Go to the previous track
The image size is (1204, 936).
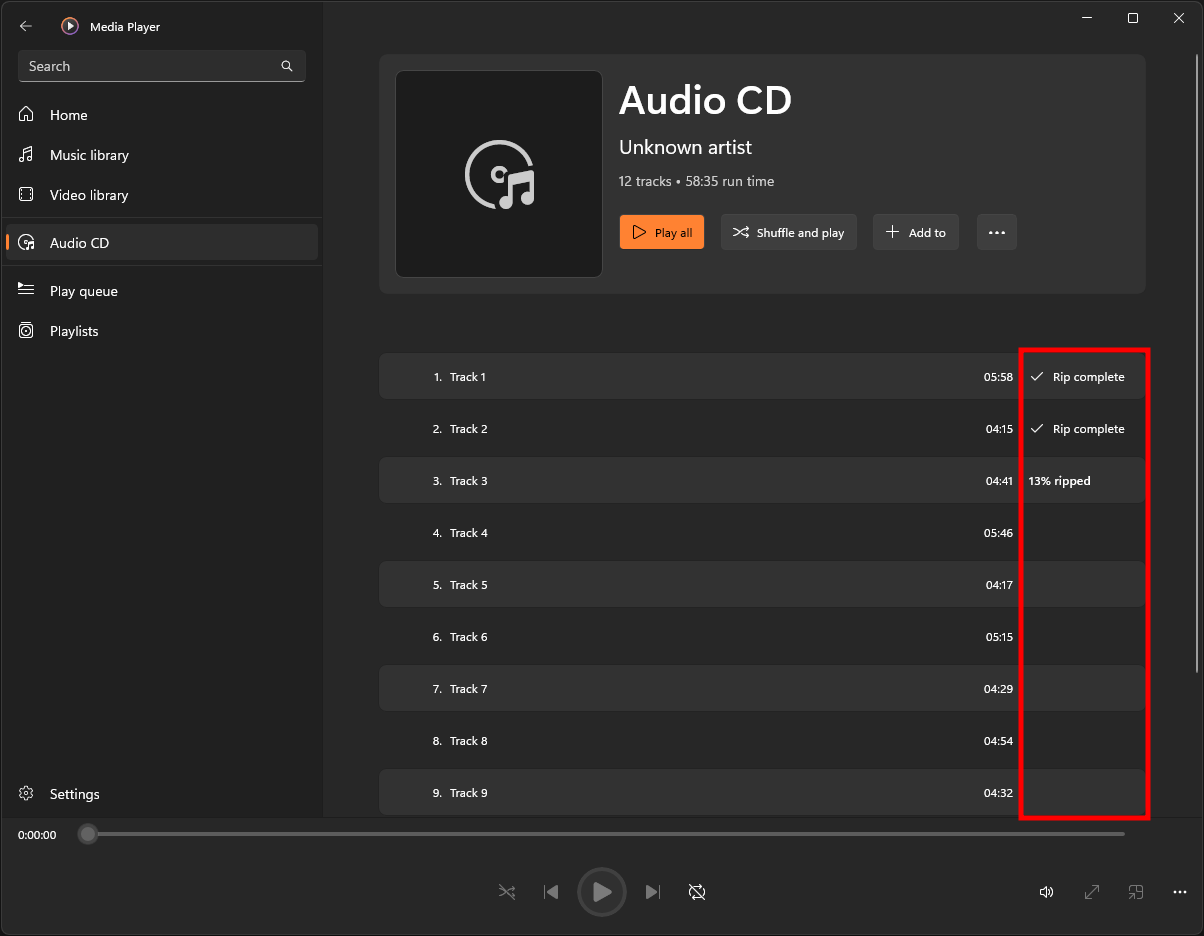click(x=551, y=892)
